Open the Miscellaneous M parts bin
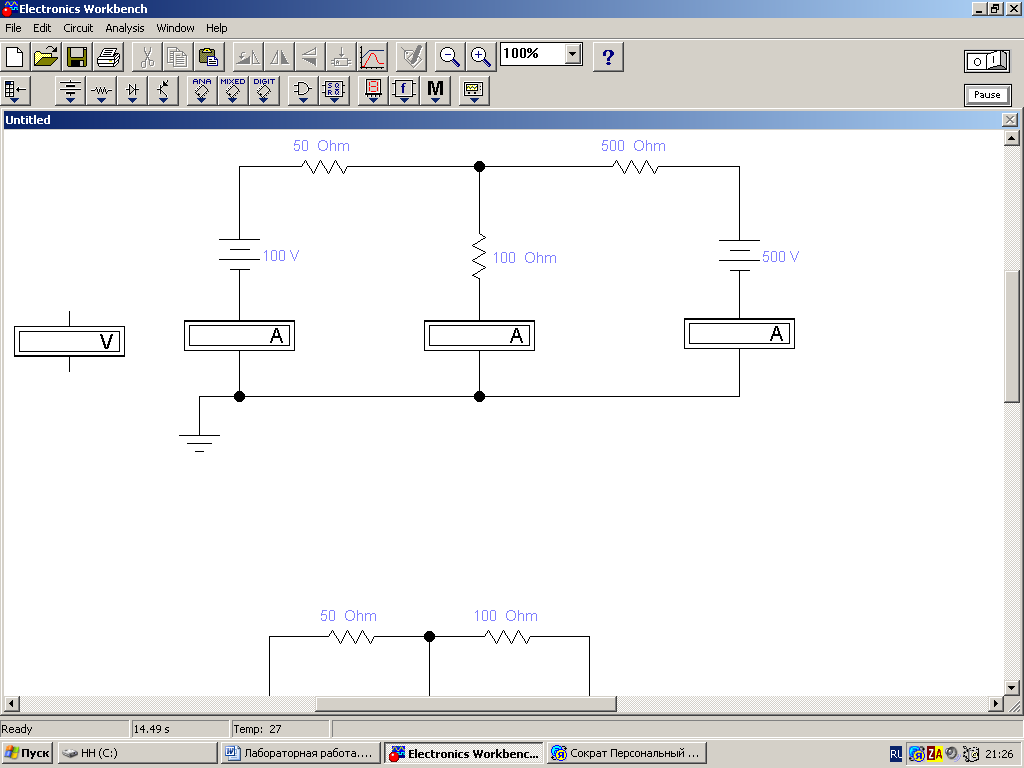This screenshot has width=1024, height=768. coord(436,90)
